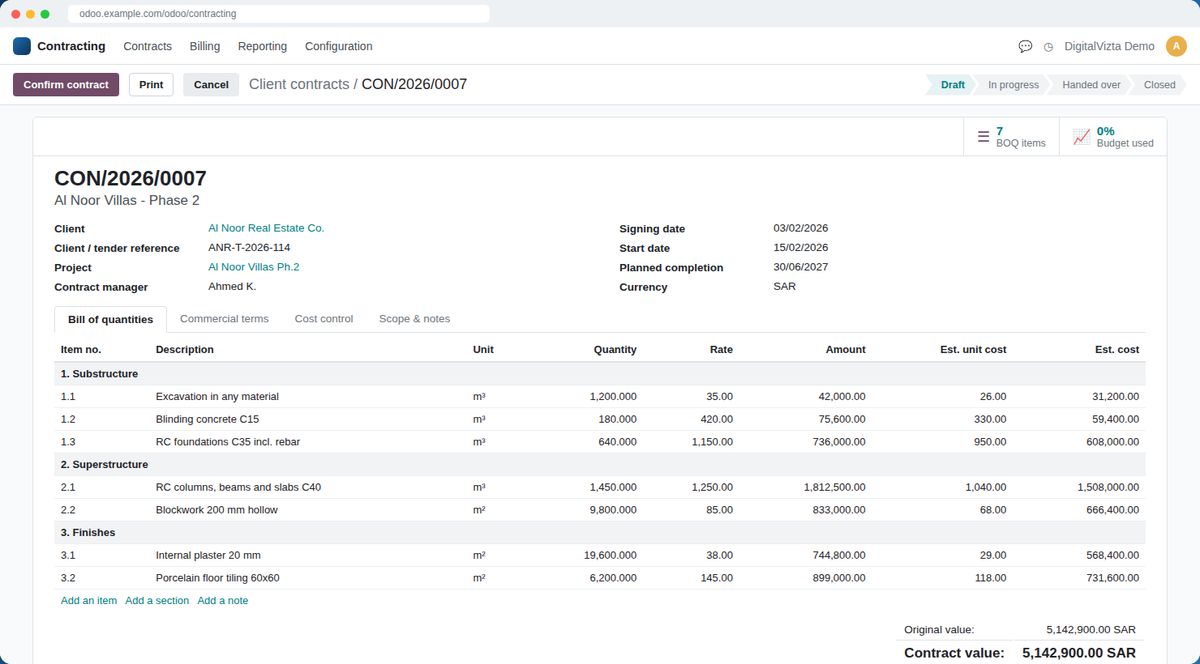This screenshot has width=1200, height=664.
Task: Click the Signing date 03/02/2026 field
Action: tap(800, 228)
